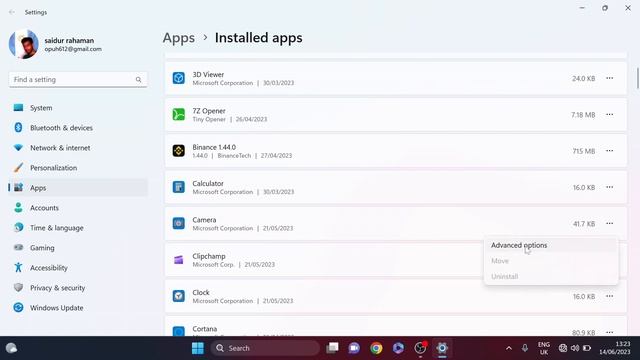Click the opuh612@gmail.com account email
The image size is (640, 360).
[73, 49]
